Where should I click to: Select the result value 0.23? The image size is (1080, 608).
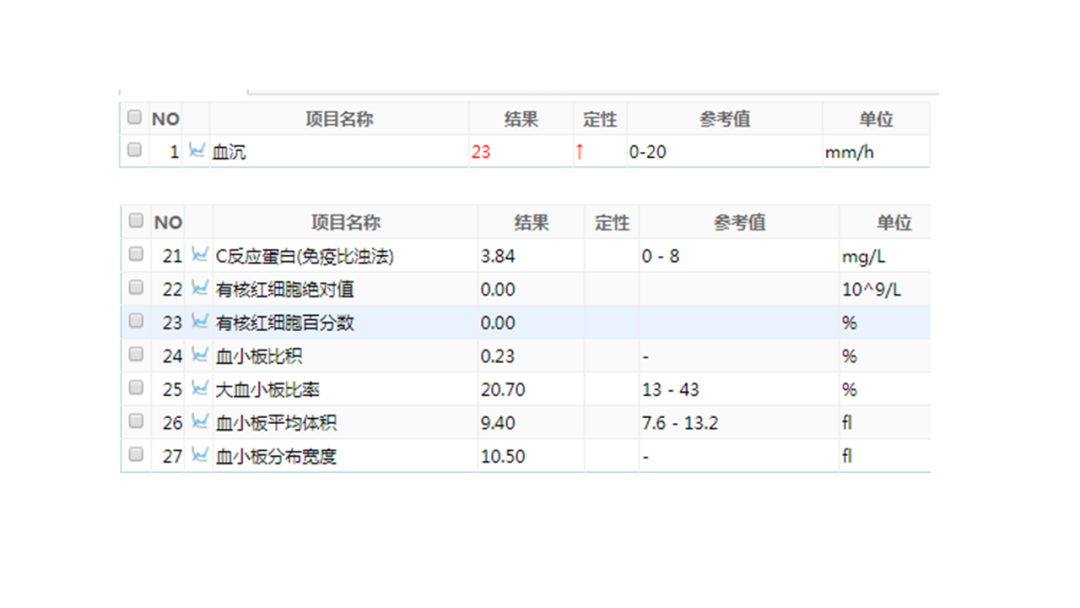pos(497,356)
